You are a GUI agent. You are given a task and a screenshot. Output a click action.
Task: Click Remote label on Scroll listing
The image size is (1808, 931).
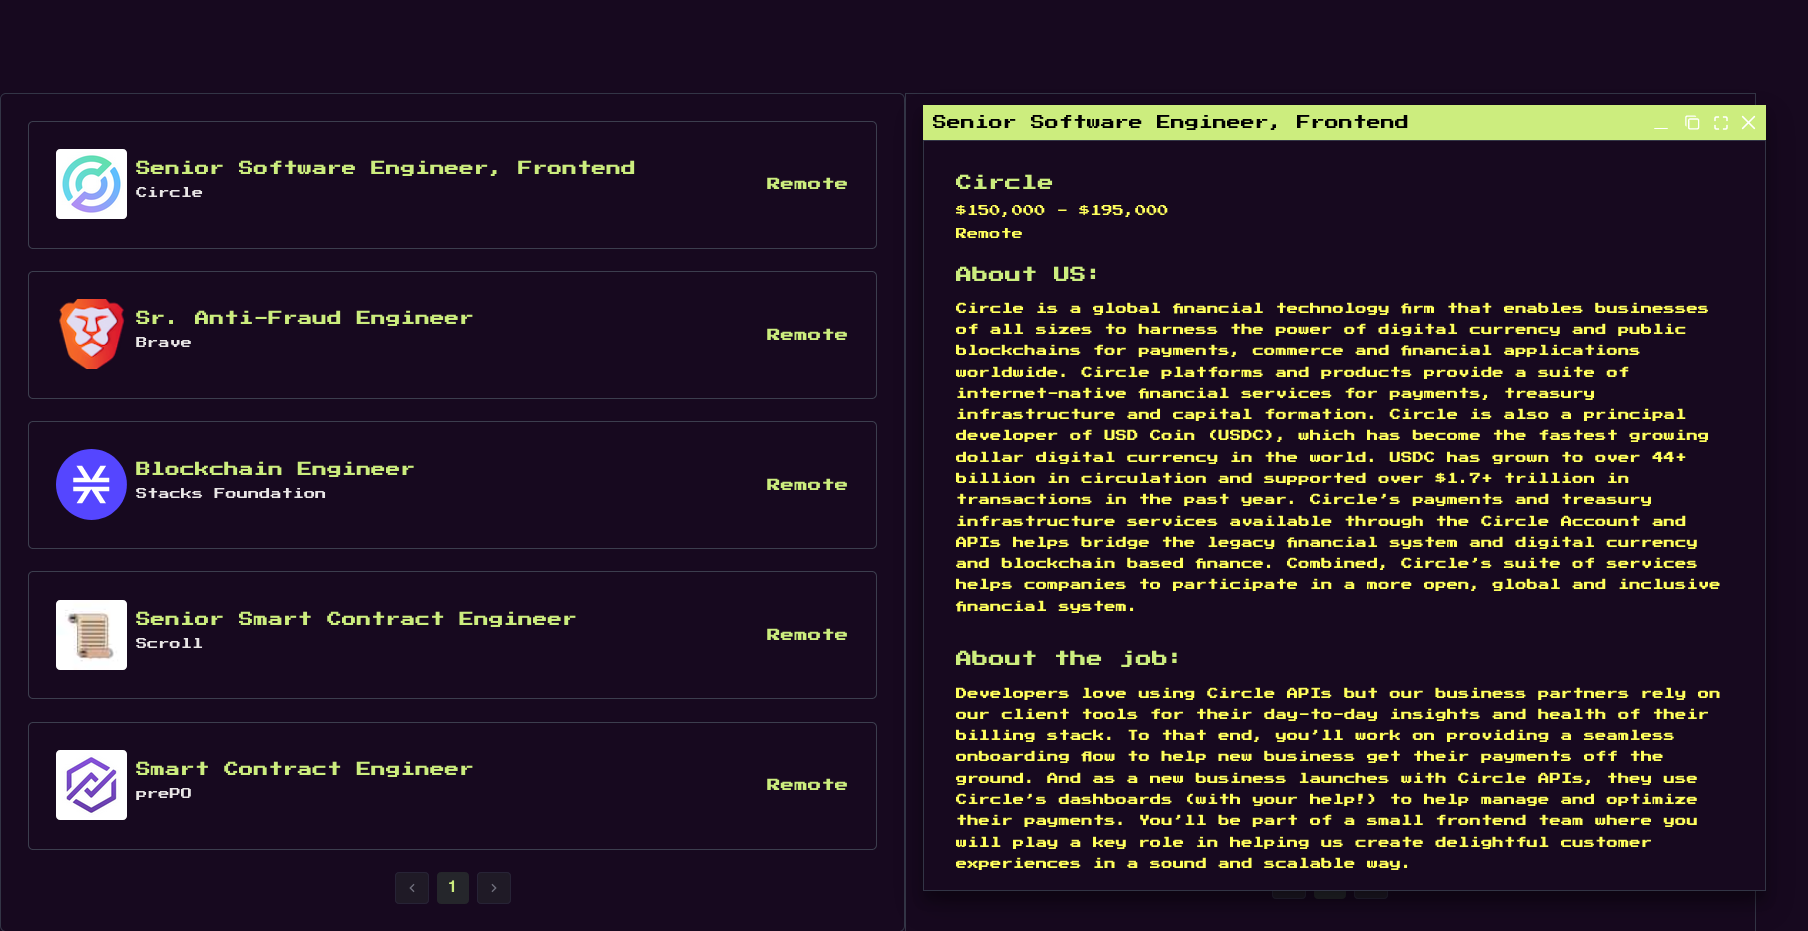(807, 635)
